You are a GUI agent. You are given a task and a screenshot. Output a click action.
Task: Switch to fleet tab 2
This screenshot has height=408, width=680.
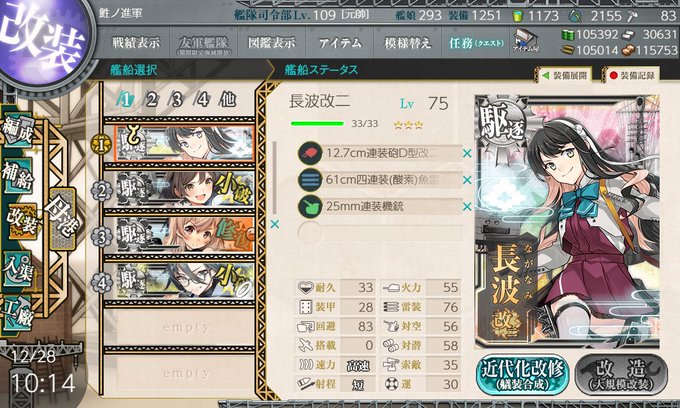click(x=151, y=100)
